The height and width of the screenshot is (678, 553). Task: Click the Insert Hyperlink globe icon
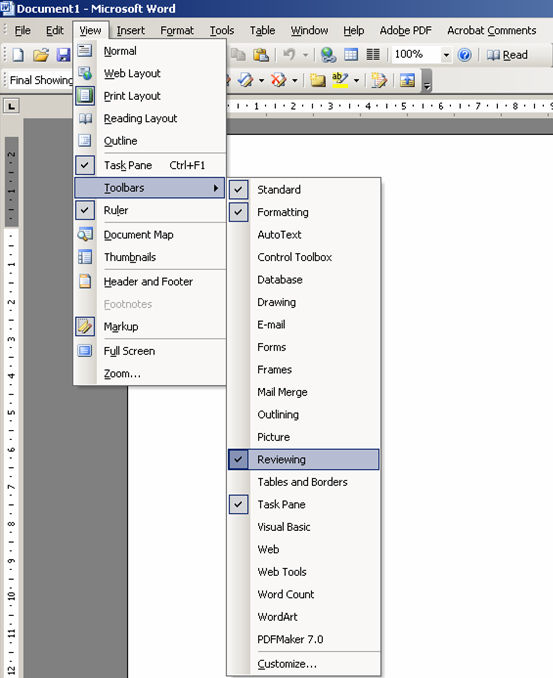[x=328, y=55]
